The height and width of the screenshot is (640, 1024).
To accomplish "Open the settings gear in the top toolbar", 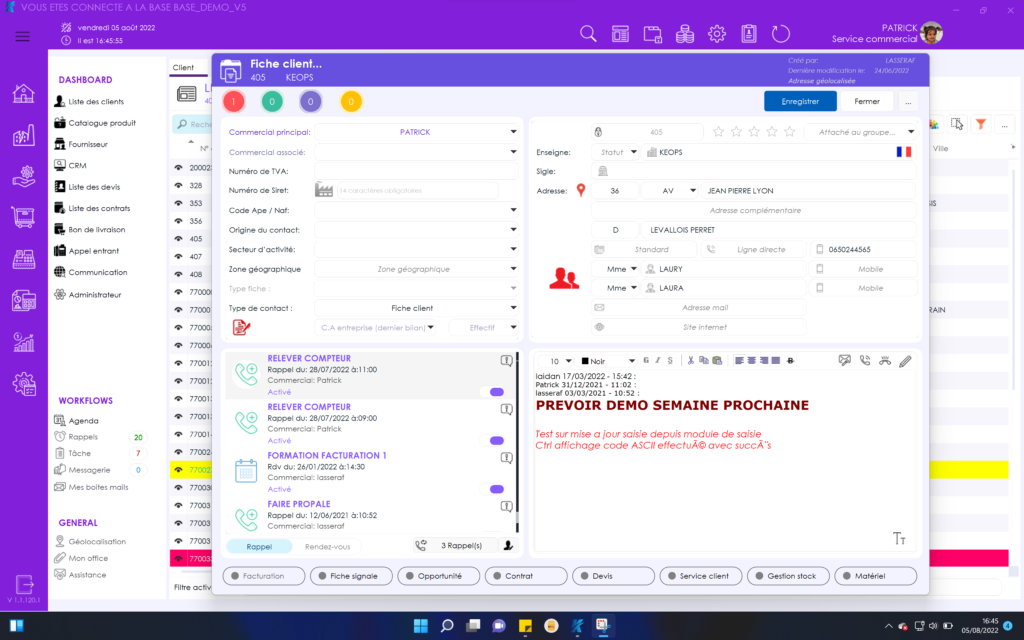I will (716, 34).
